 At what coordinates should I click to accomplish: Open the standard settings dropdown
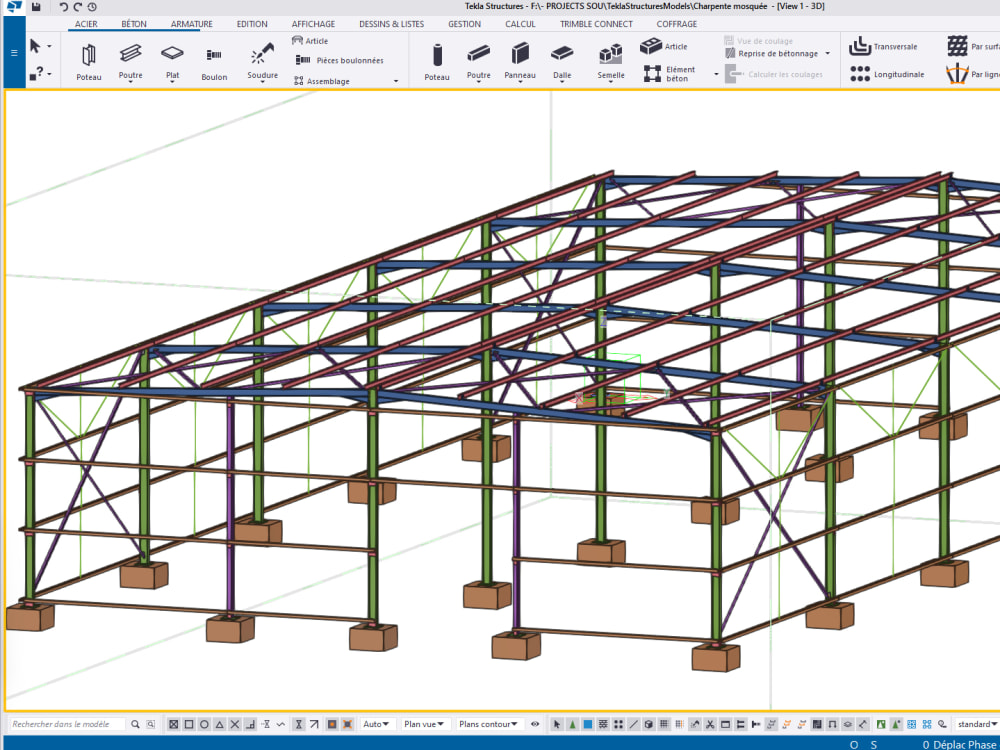coord(976,723)
